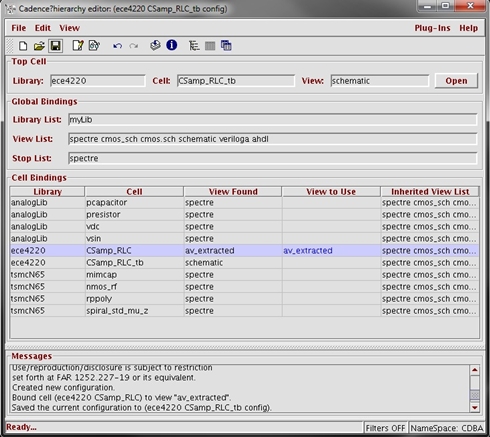This screenshot has width=490, height=437.
Task: Click the Update icon with download arrow
Action: click(155, 45)
